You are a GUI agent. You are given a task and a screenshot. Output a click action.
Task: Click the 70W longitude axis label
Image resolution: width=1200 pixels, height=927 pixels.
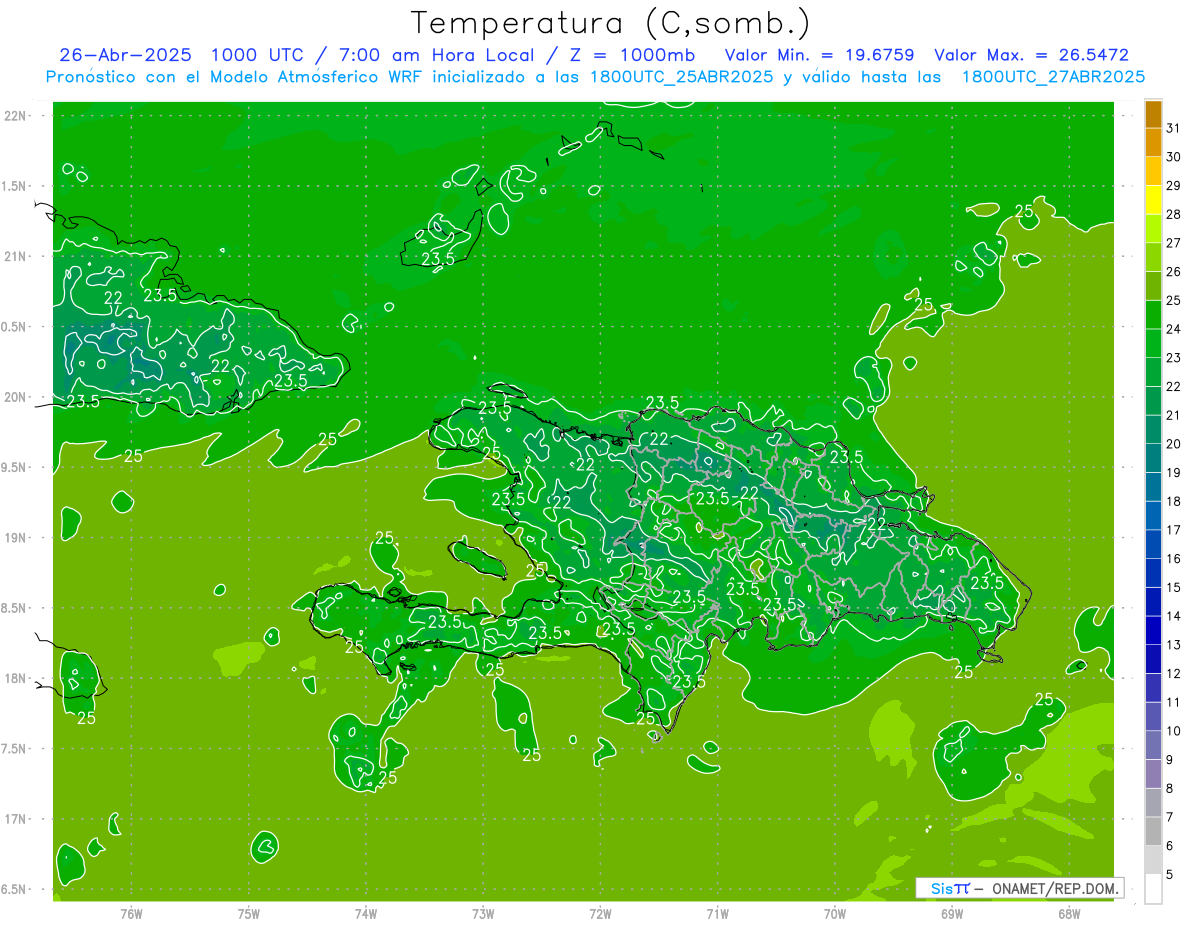(x=835, y=913)
